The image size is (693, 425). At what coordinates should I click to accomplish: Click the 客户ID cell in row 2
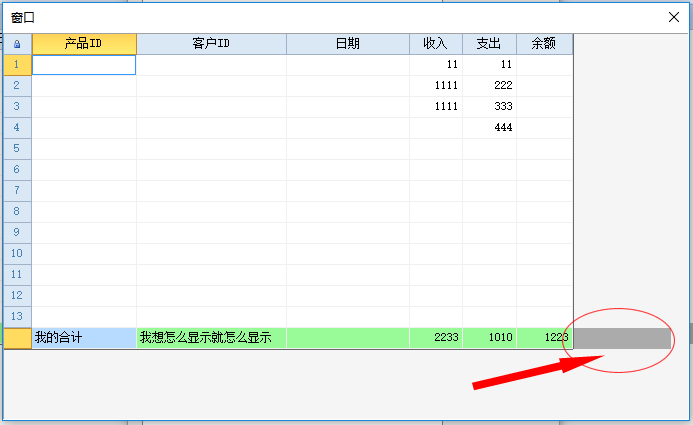(211, 86)
